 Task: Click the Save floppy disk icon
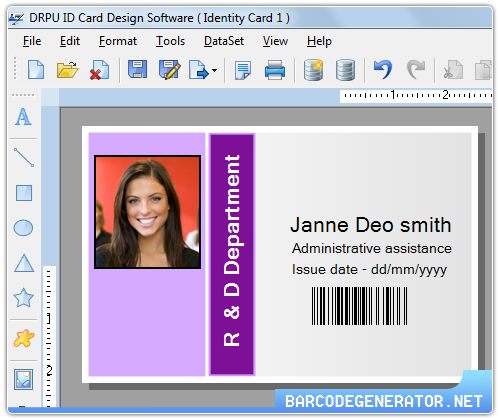137,69
